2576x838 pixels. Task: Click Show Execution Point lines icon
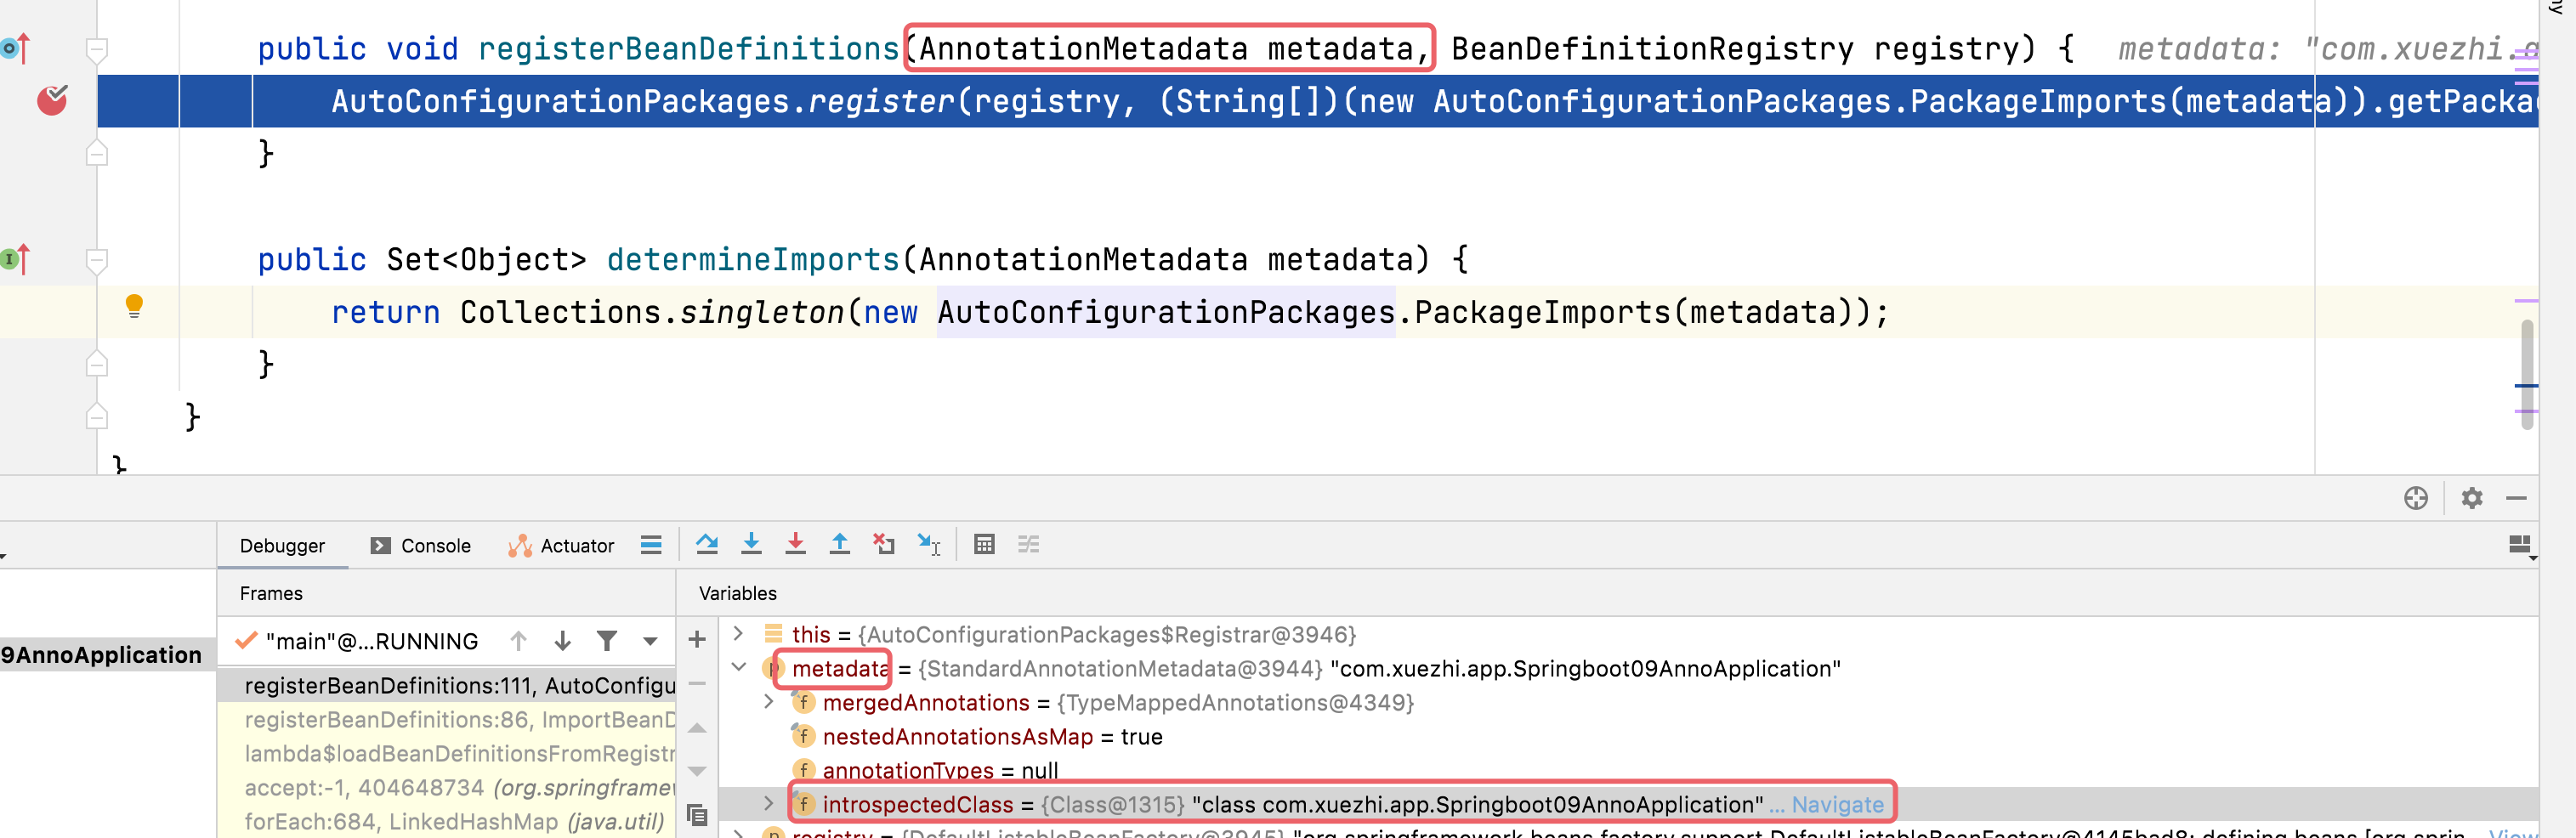click(651, 545)
